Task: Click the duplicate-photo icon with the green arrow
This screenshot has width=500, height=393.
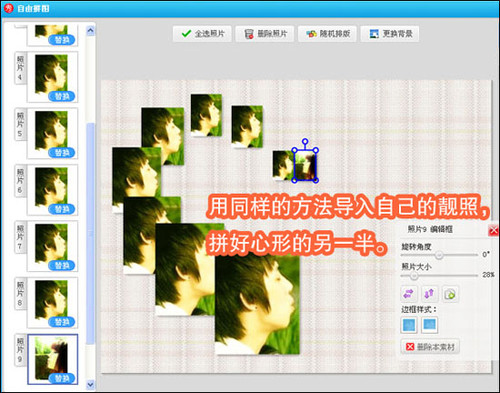Action: coord(450,294)
